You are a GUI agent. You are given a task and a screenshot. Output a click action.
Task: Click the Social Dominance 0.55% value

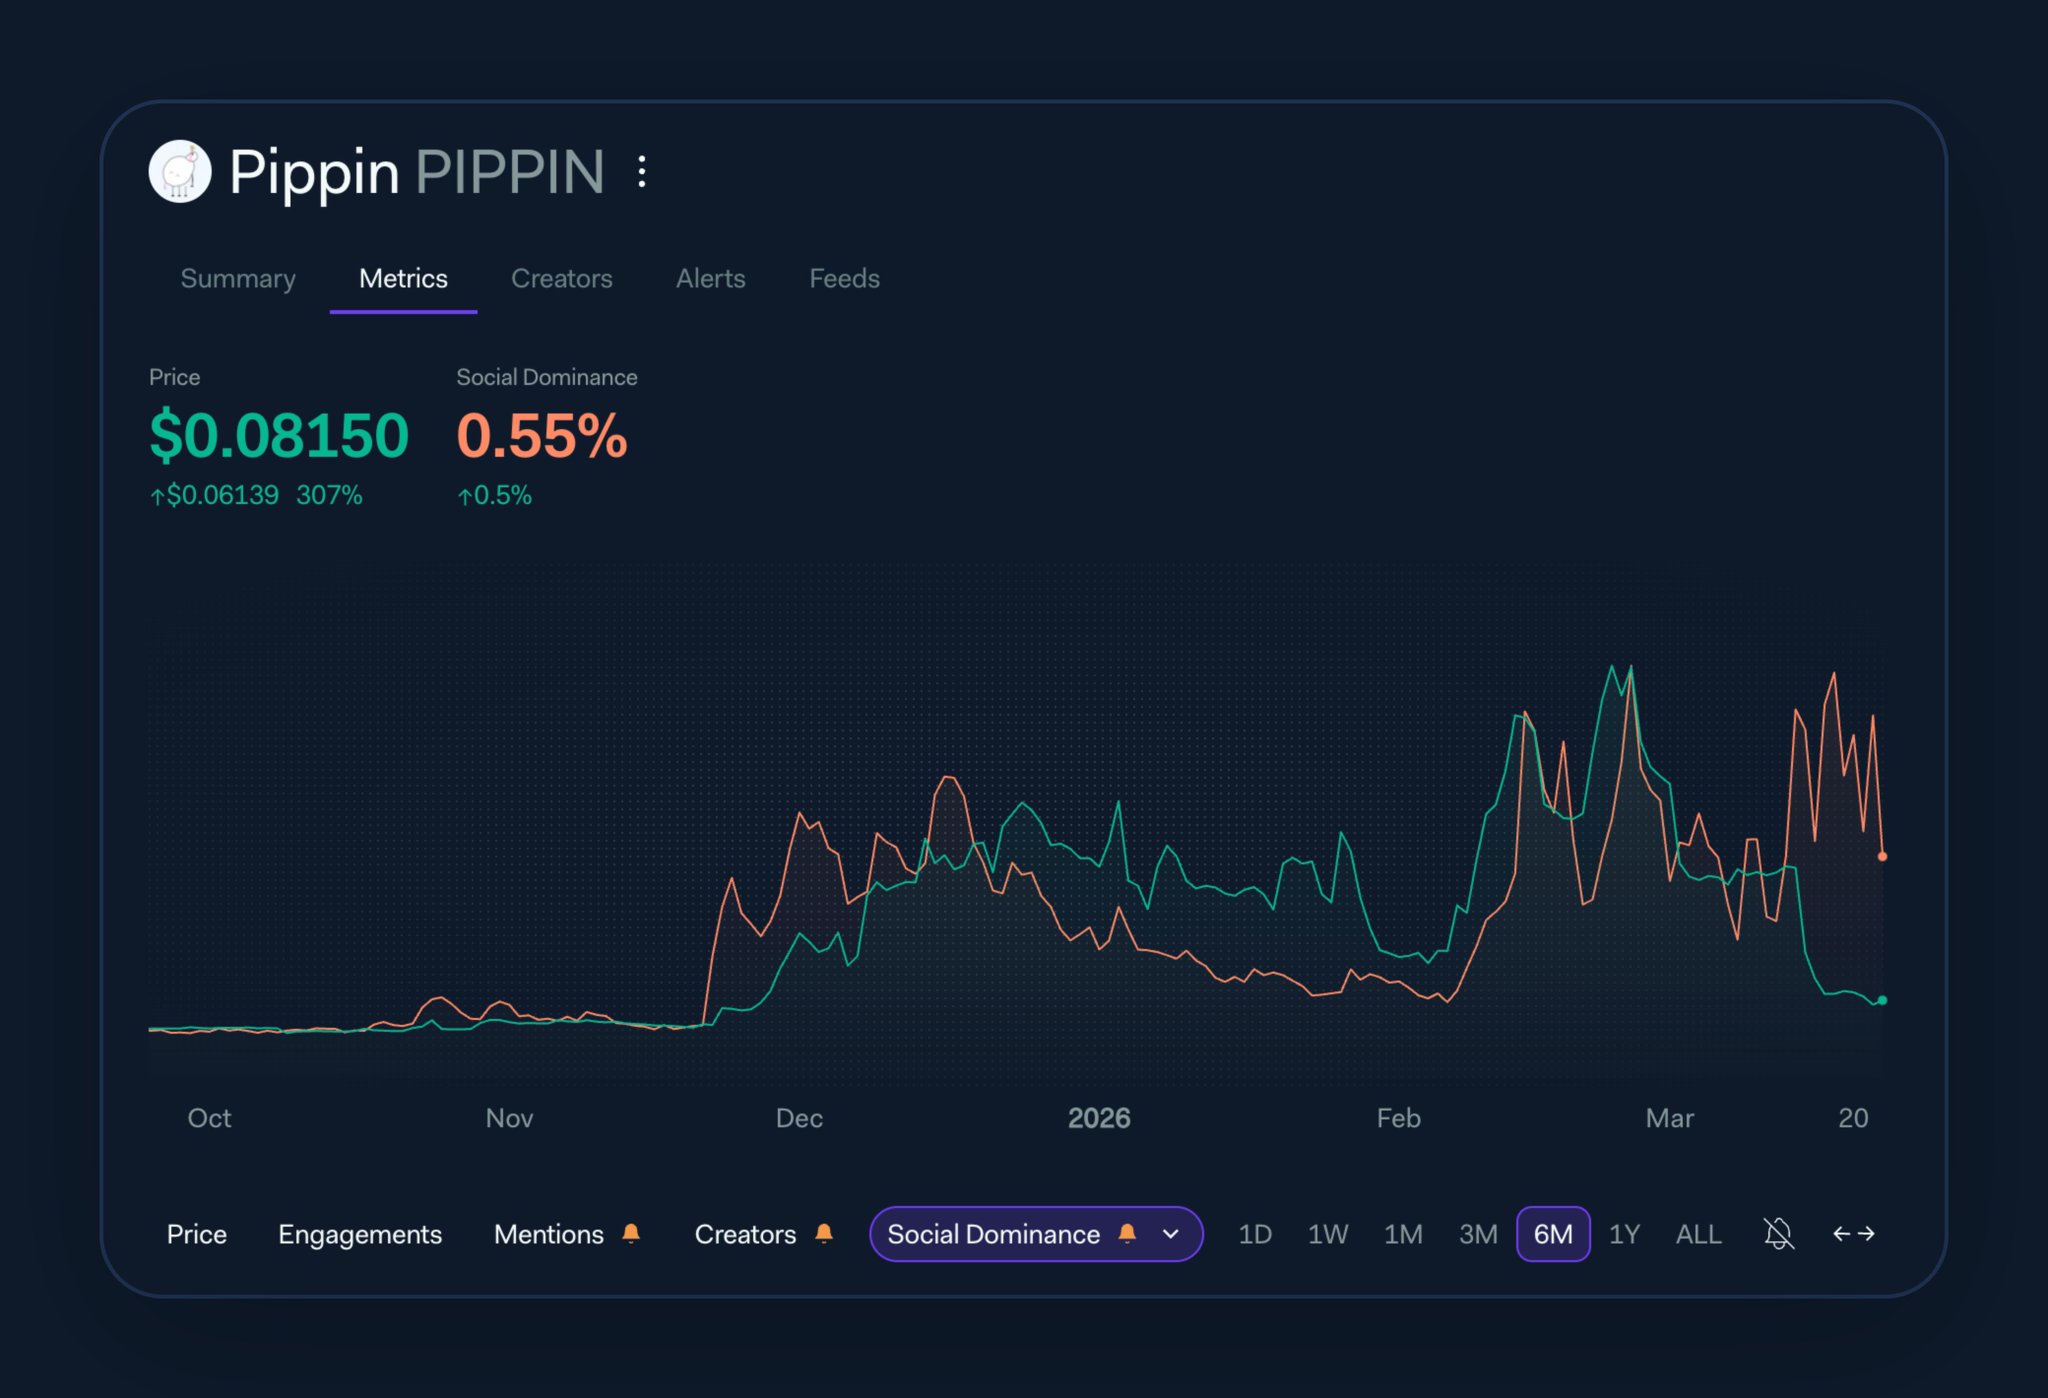[x=542, y=436]
